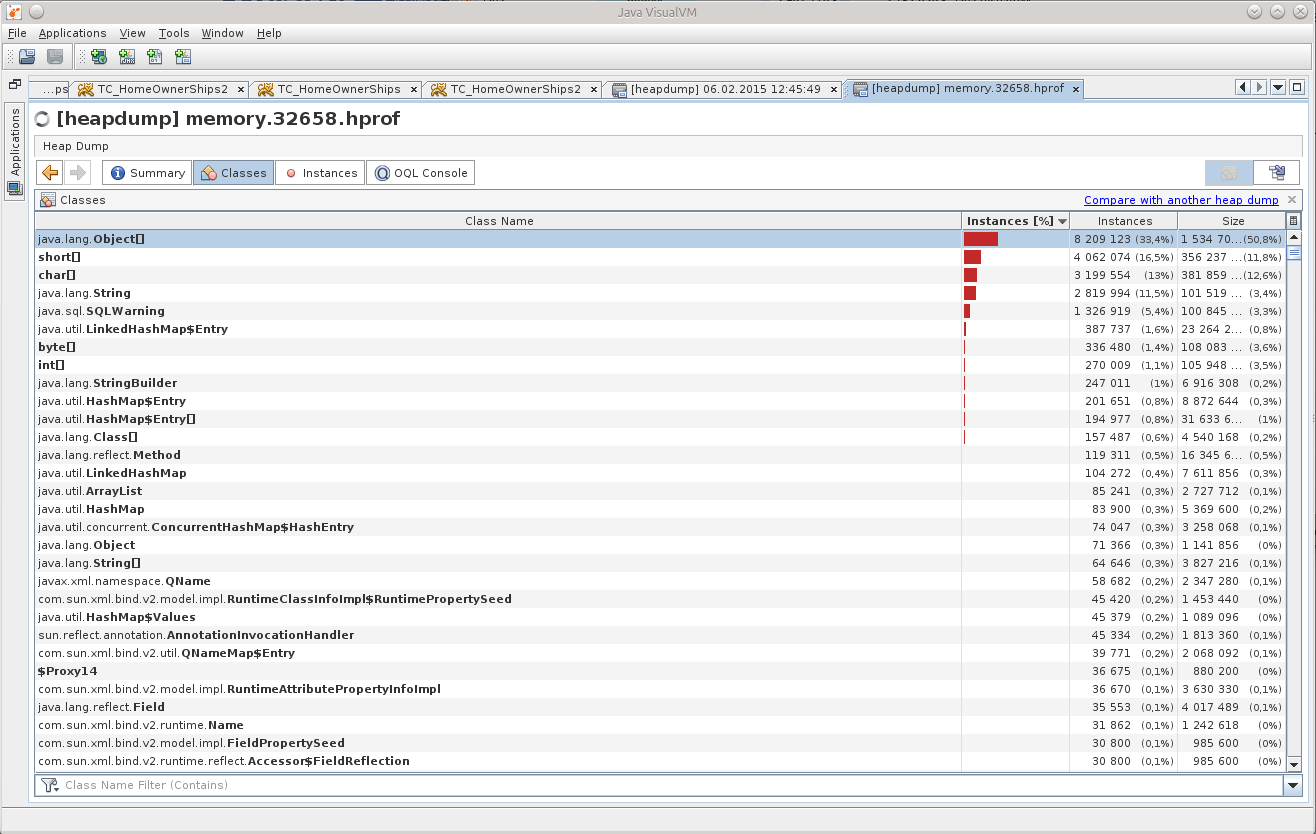Click the Java VisualVM window icon
The image size is (1316, 834).
click(12, 11)
